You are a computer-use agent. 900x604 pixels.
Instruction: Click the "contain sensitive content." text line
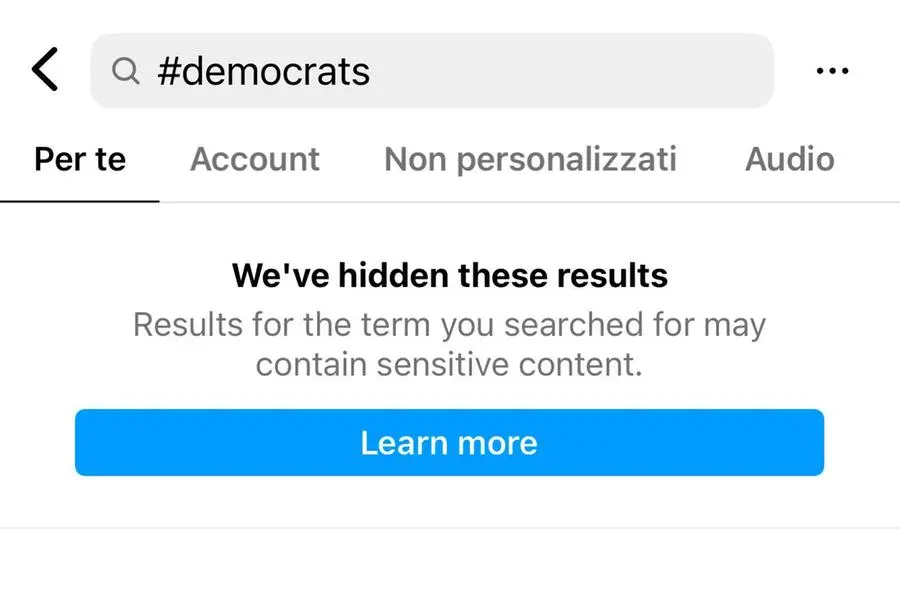click(x=449, y=365)
